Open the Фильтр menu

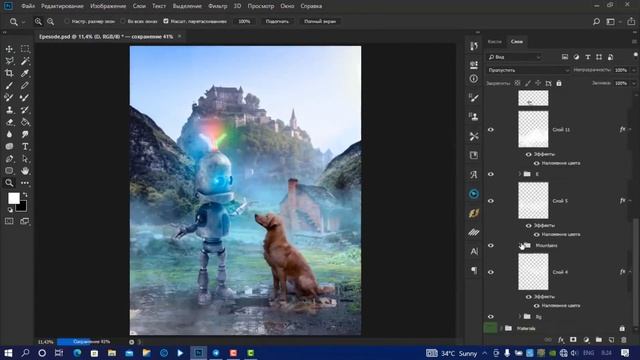(x=218, y=6)
